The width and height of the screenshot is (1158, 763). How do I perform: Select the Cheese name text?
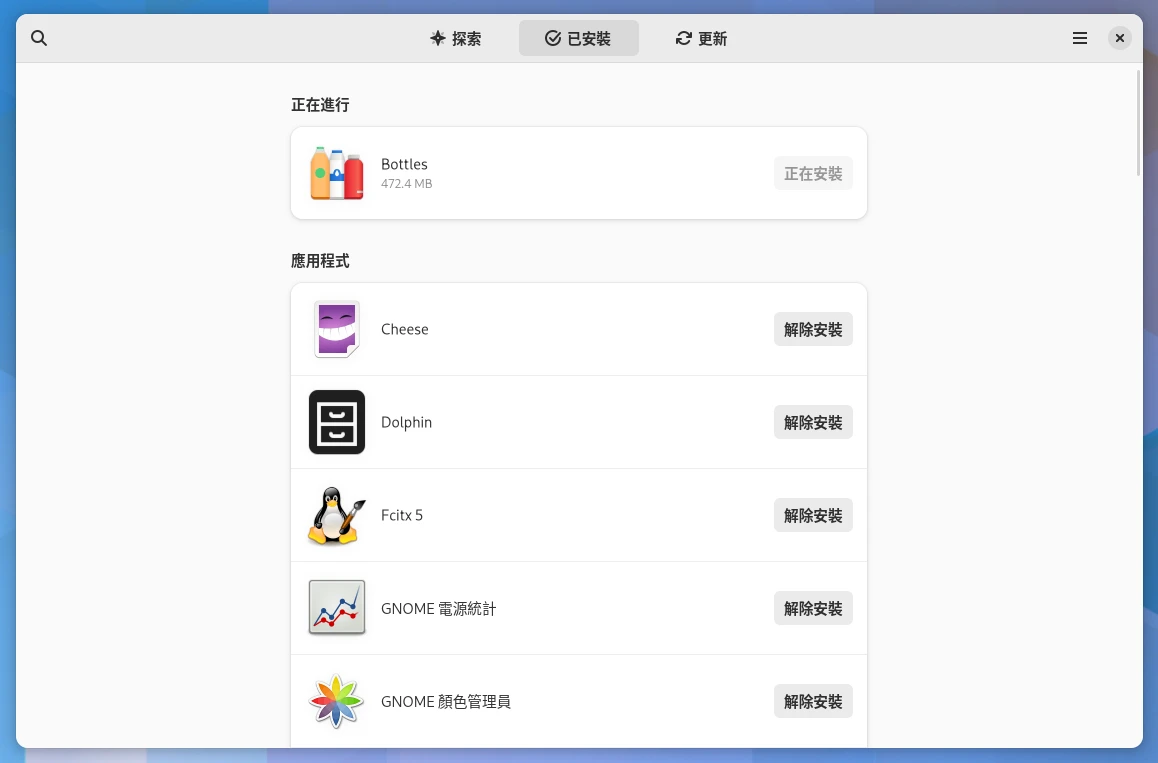405,329
